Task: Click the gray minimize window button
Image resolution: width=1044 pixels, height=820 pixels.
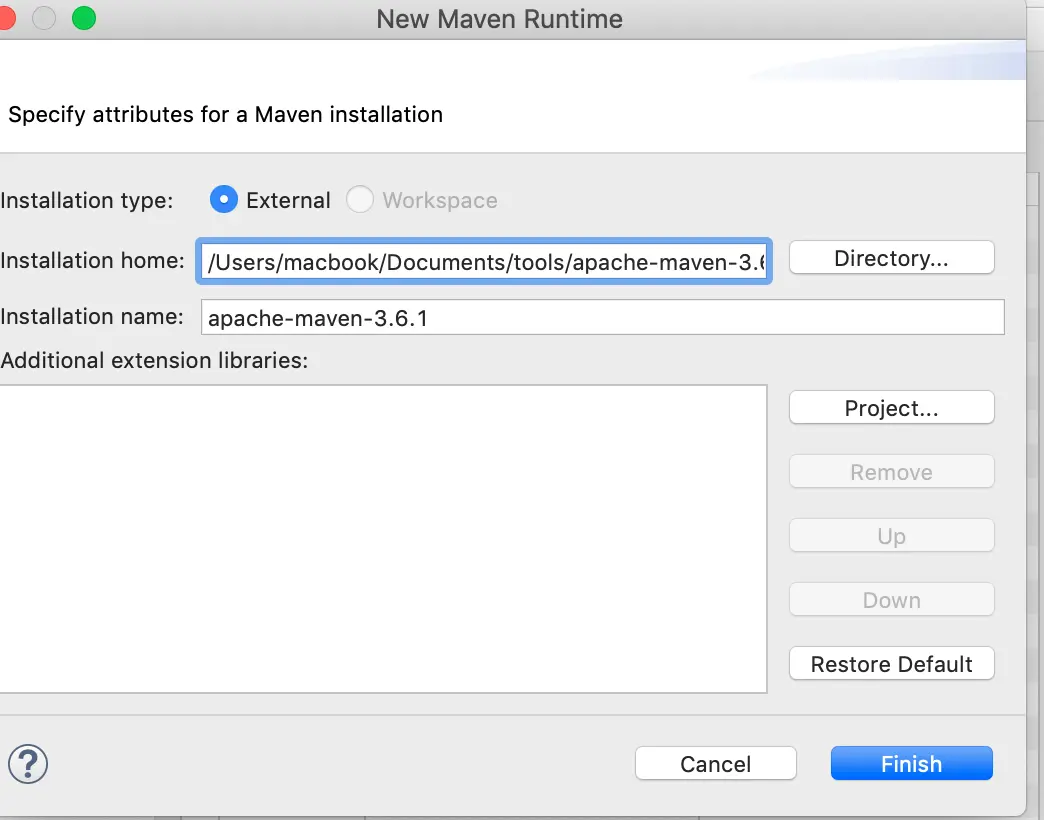Action: [44, 18]
